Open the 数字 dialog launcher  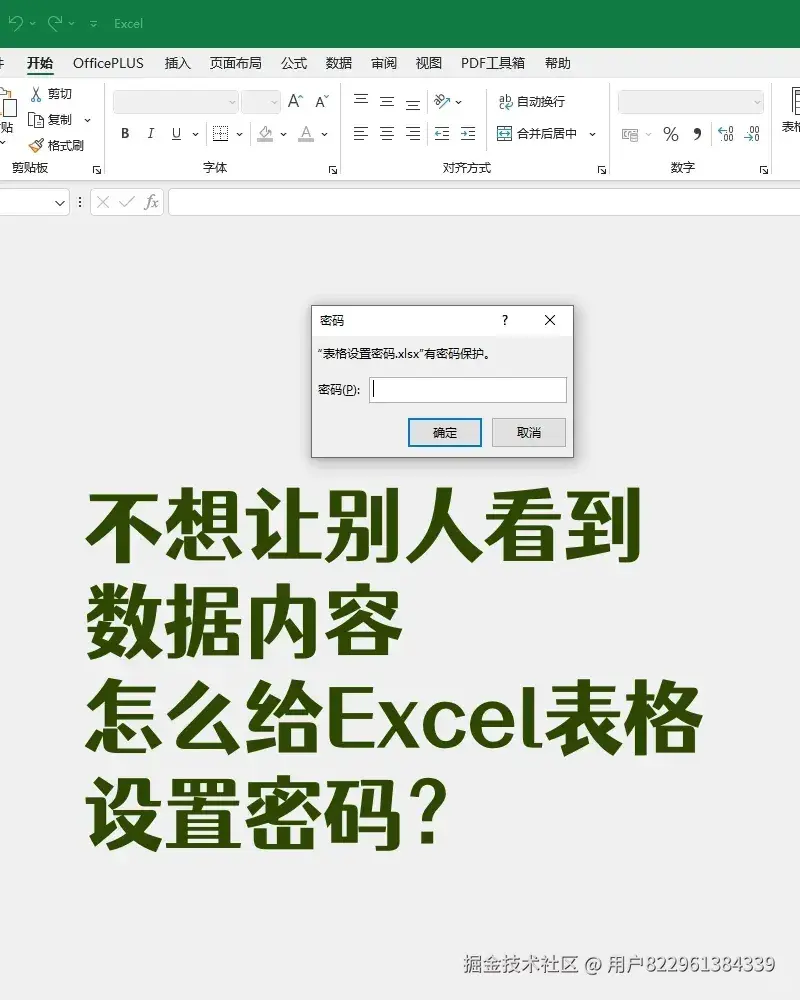[x=764, y=170]
